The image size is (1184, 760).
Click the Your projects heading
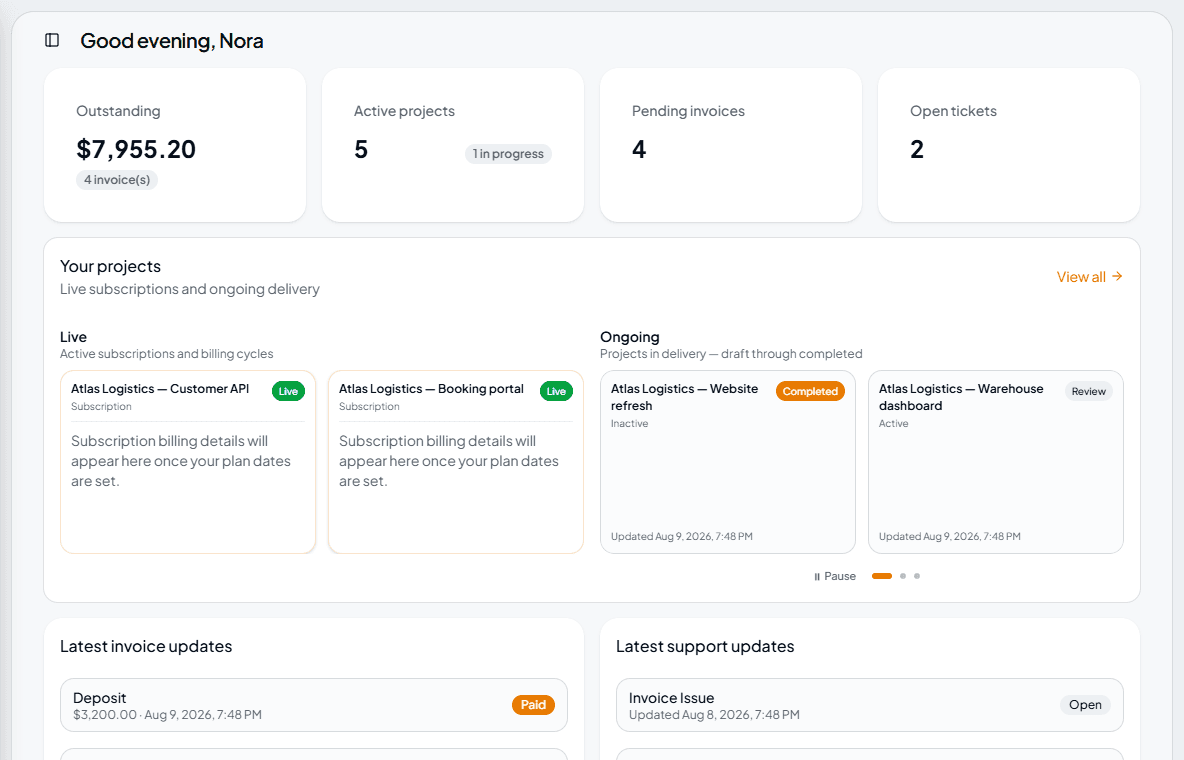[x=110, y=266]
